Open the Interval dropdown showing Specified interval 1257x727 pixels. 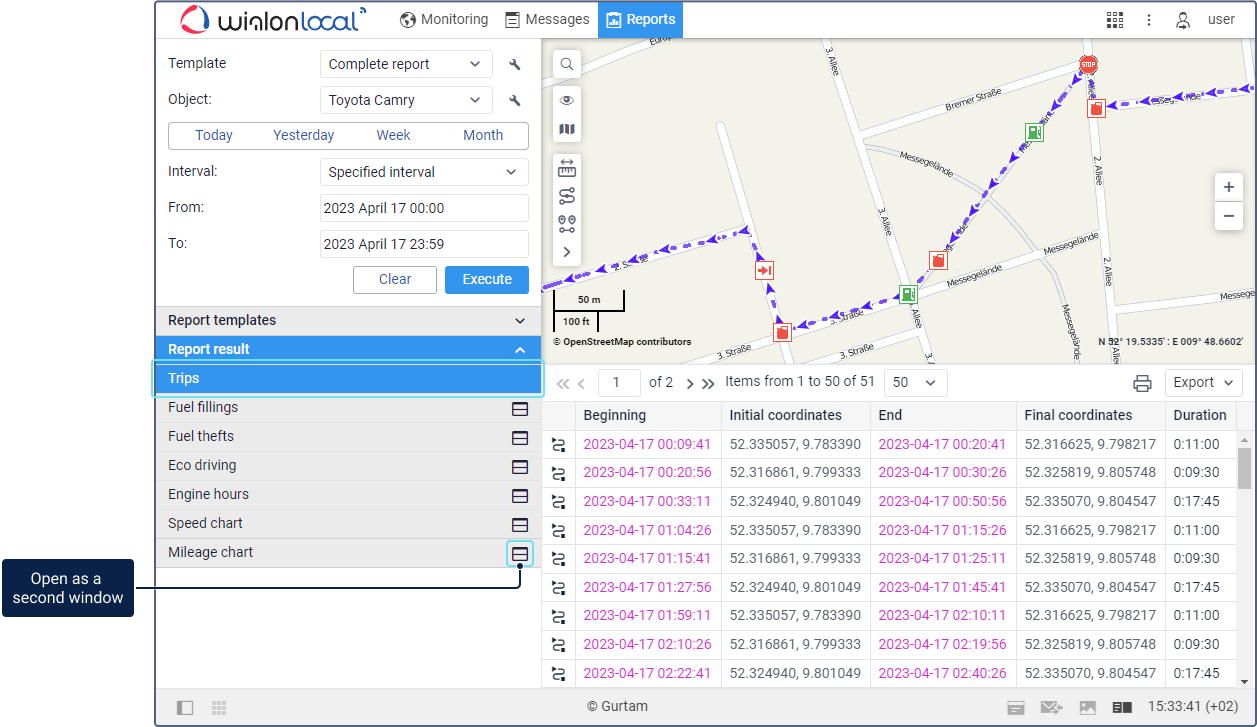tap(424, 172)
